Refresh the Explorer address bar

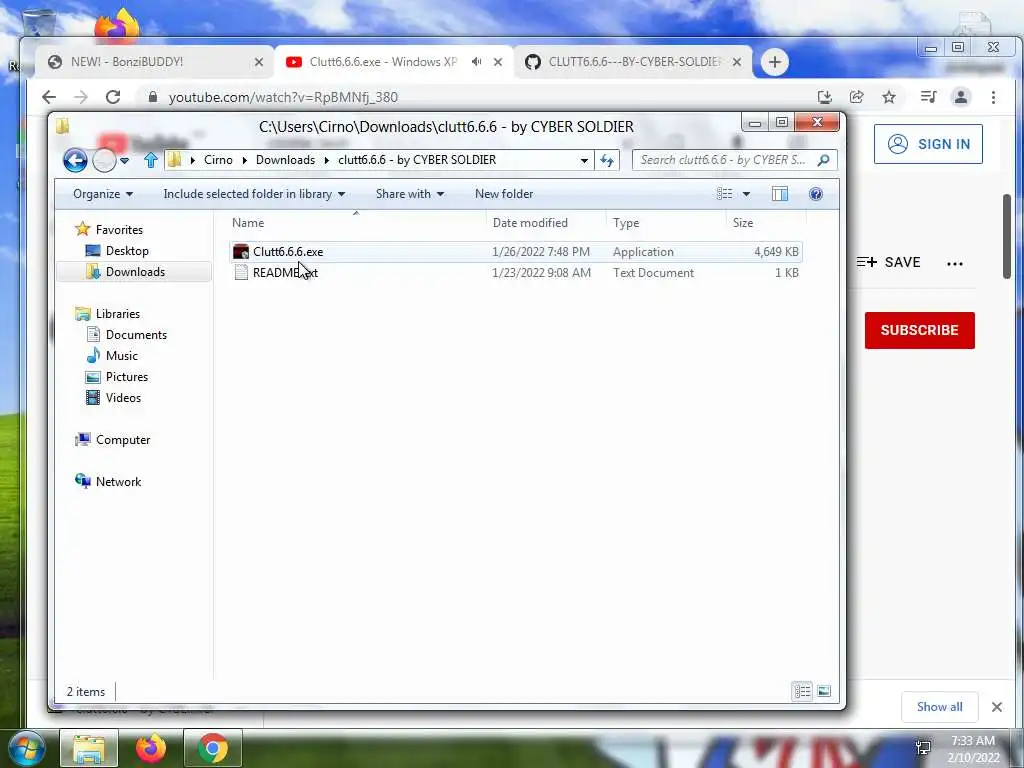coord(607,160)
